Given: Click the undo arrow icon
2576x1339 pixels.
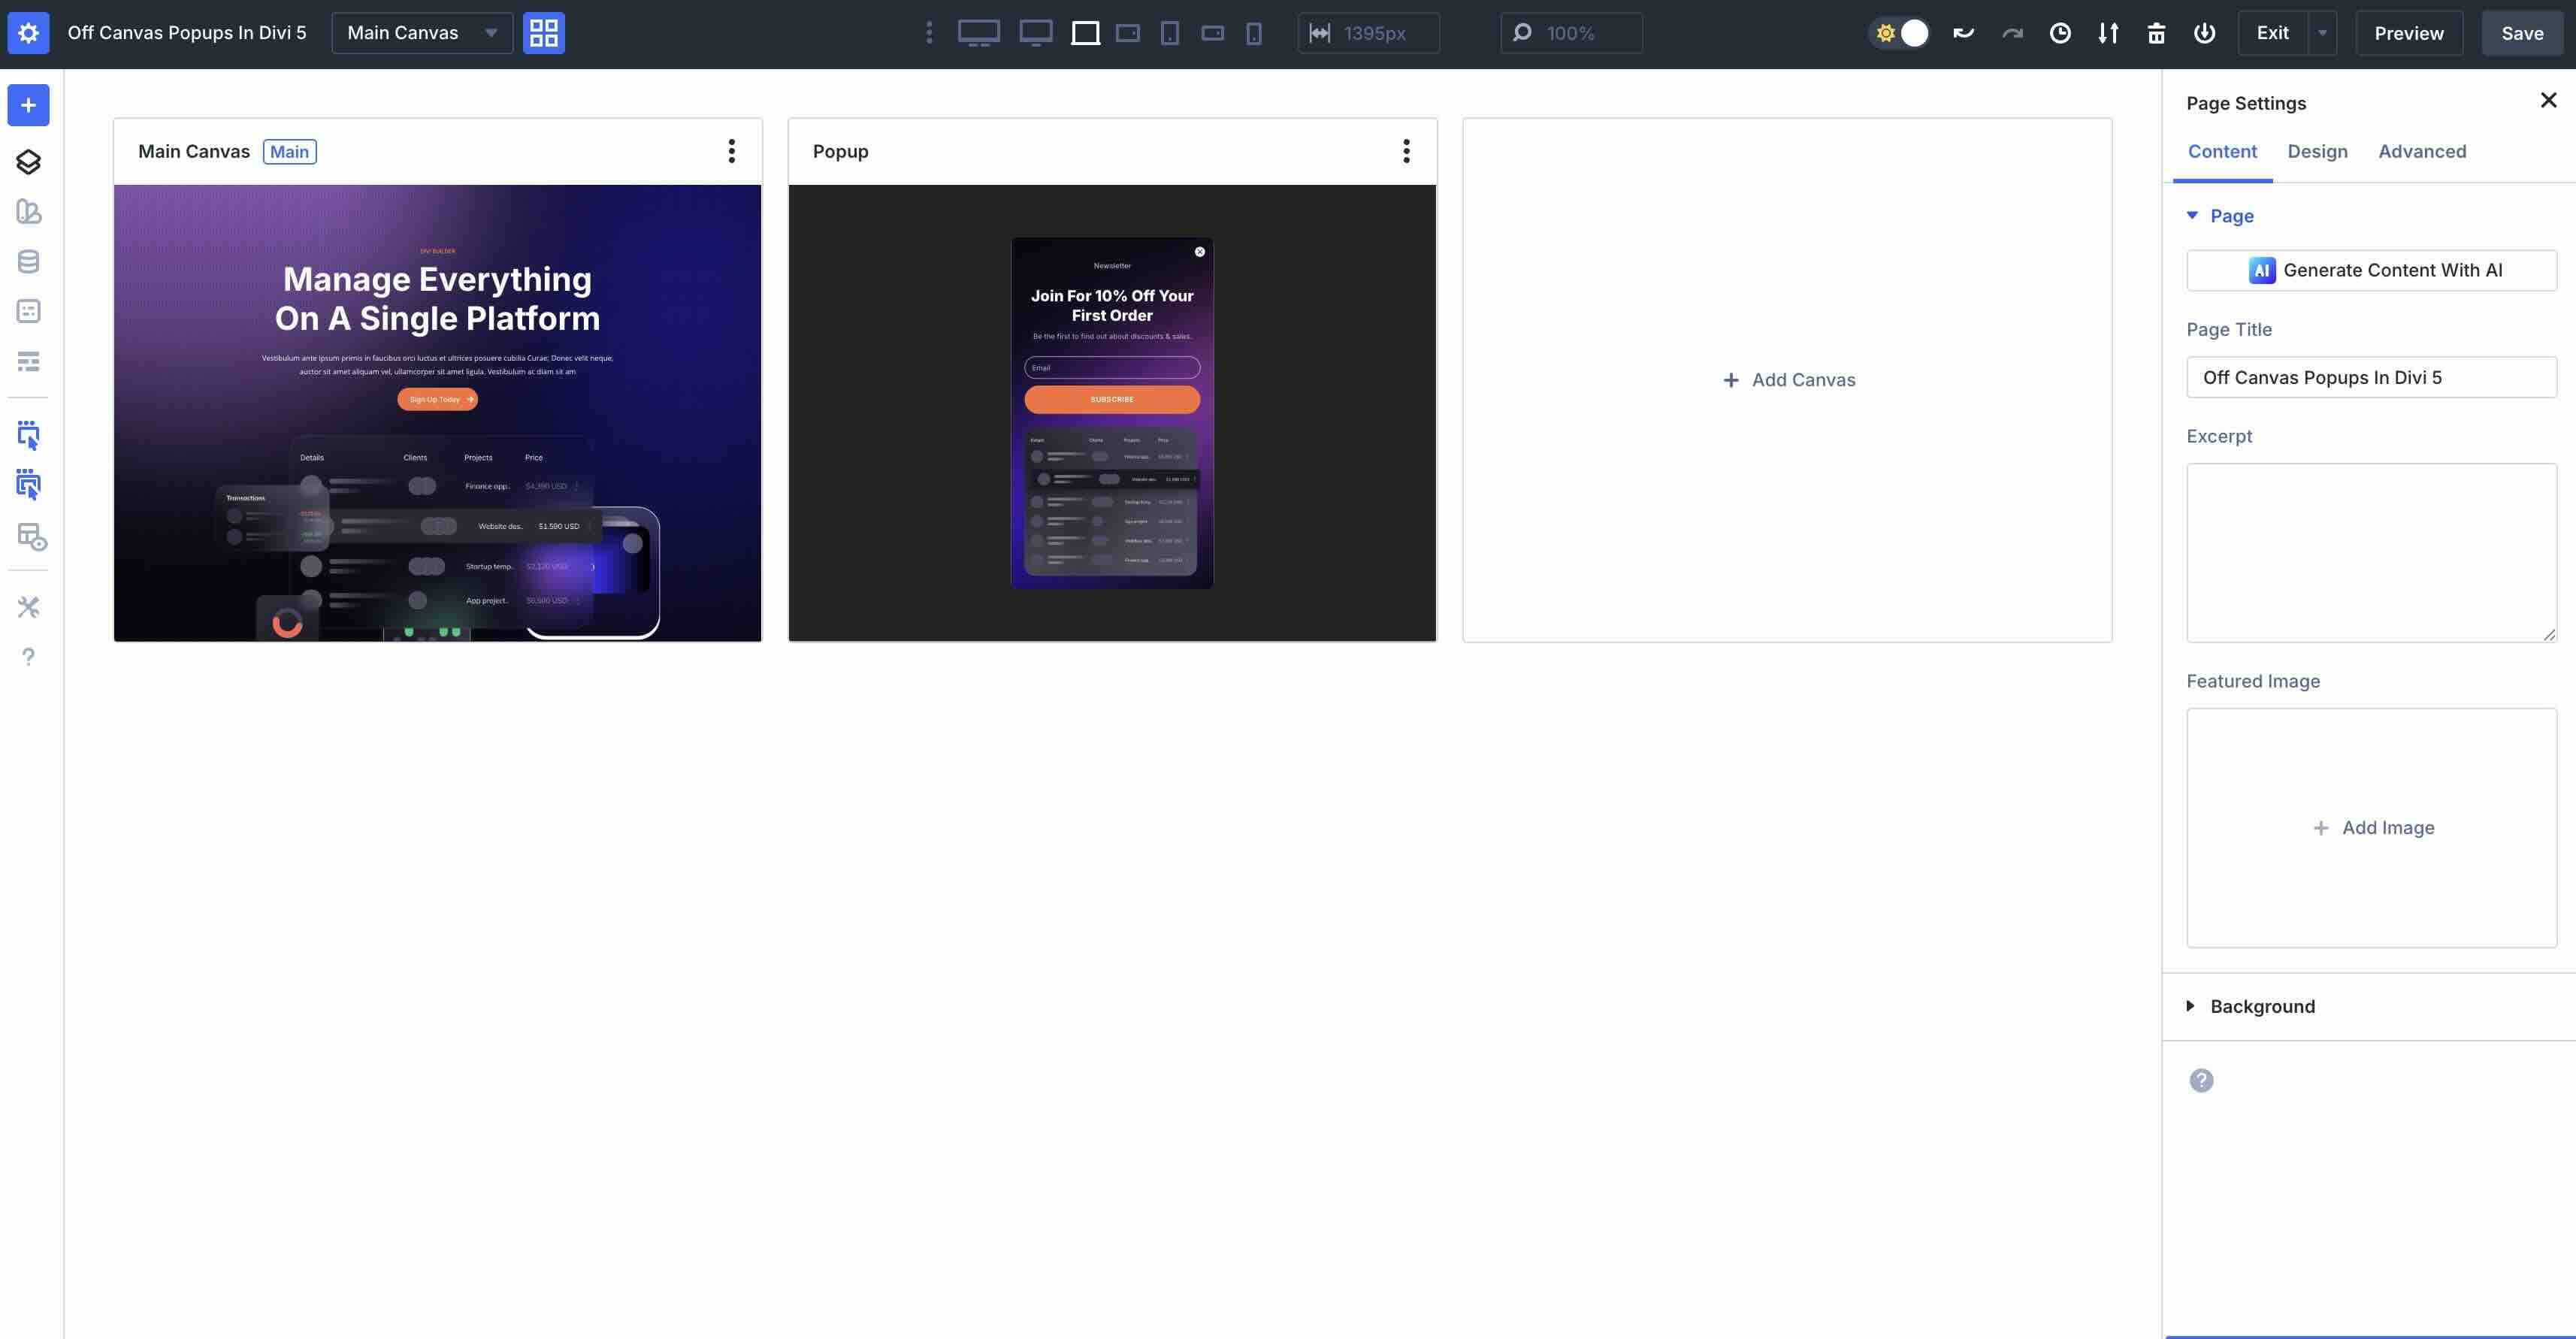Looking at the screenshot, I should (x=1963, y=33).
